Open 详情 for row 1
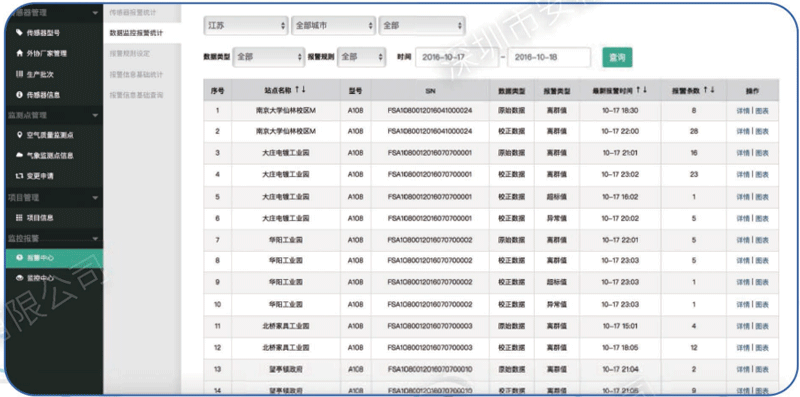The width and height of the screenshot is (800, 397). [x=743, y=111]
